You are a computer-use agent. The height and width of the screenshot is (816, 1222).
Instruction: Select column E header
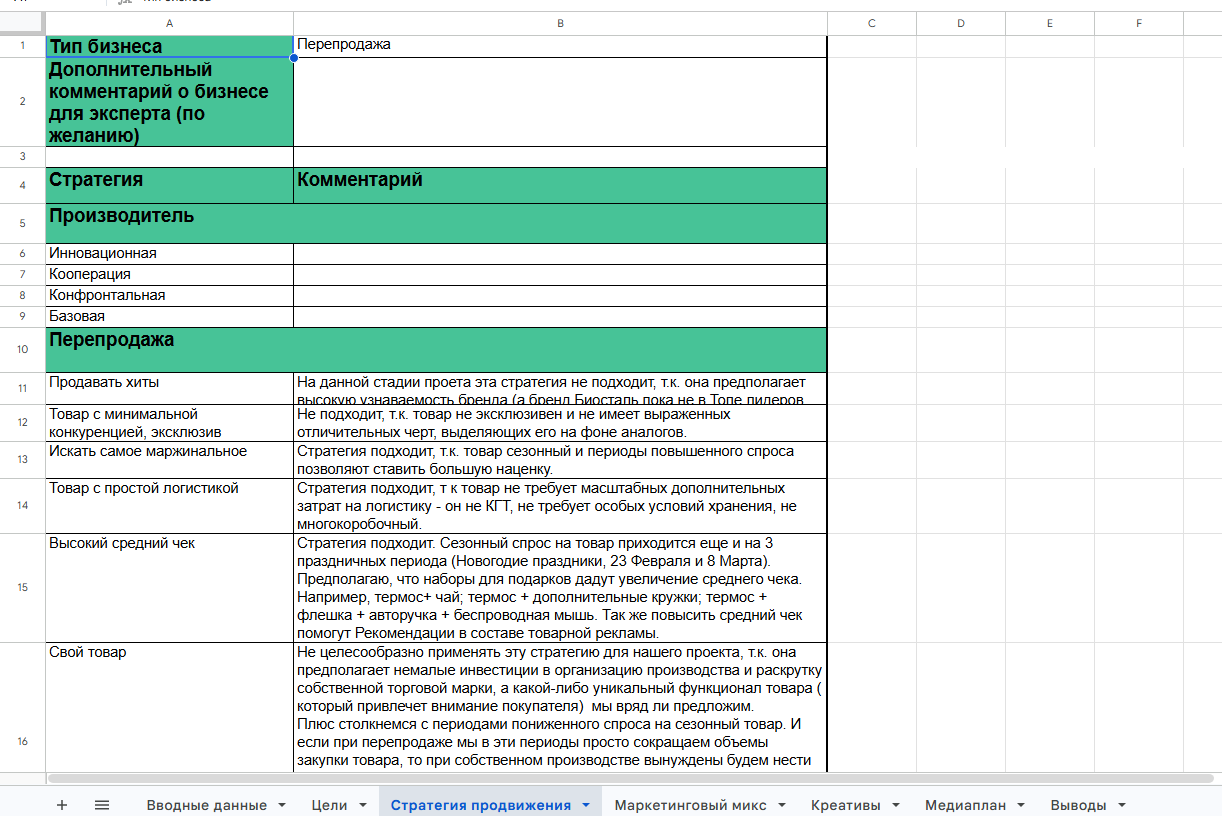coord(1049,23)
